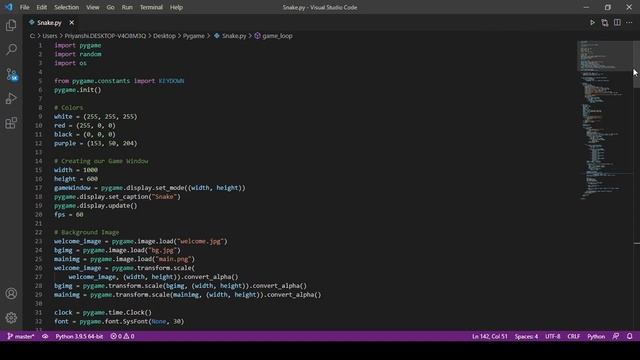Click master branch indicator in status bar
The width and height of the screenshot is (640, 360).
tap(21, 336)
